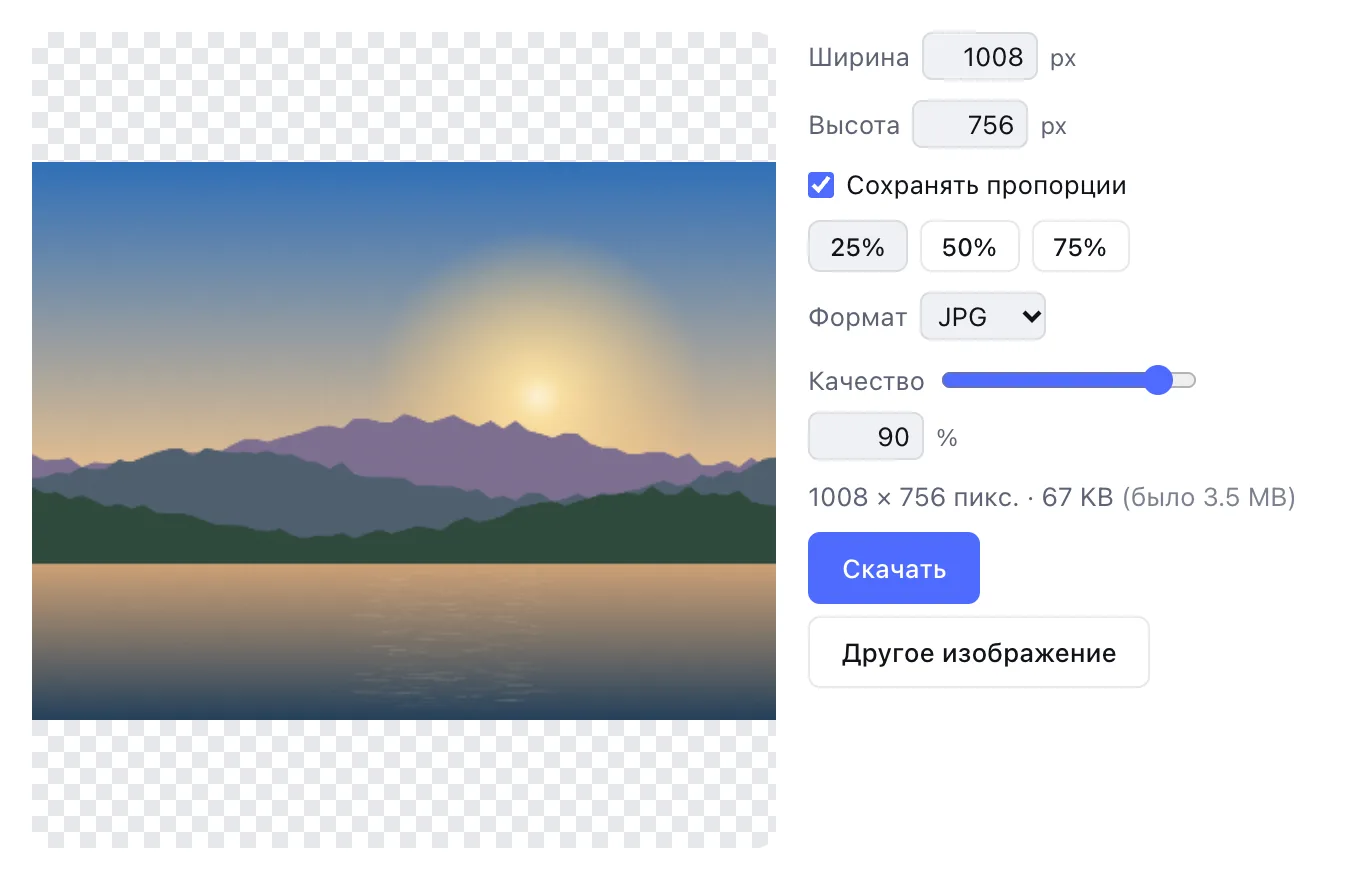Set scale using the 75% preset
The width and height of the screenshot is (1360, 880).
pos(1081,247)
